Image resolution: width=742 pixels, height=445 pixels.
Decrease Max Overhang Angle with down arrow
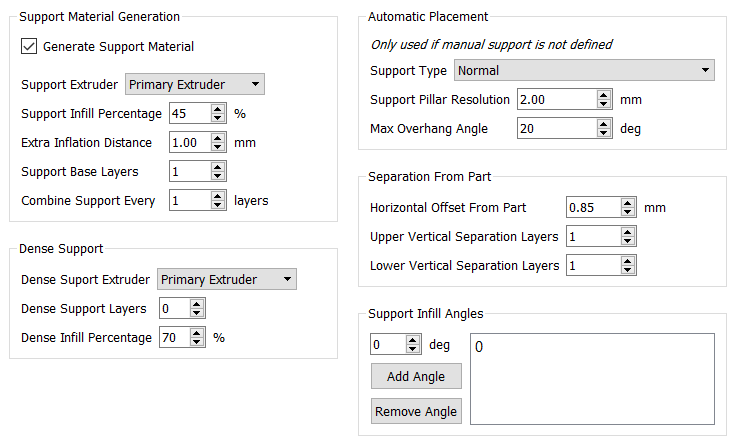coord(603,133)
